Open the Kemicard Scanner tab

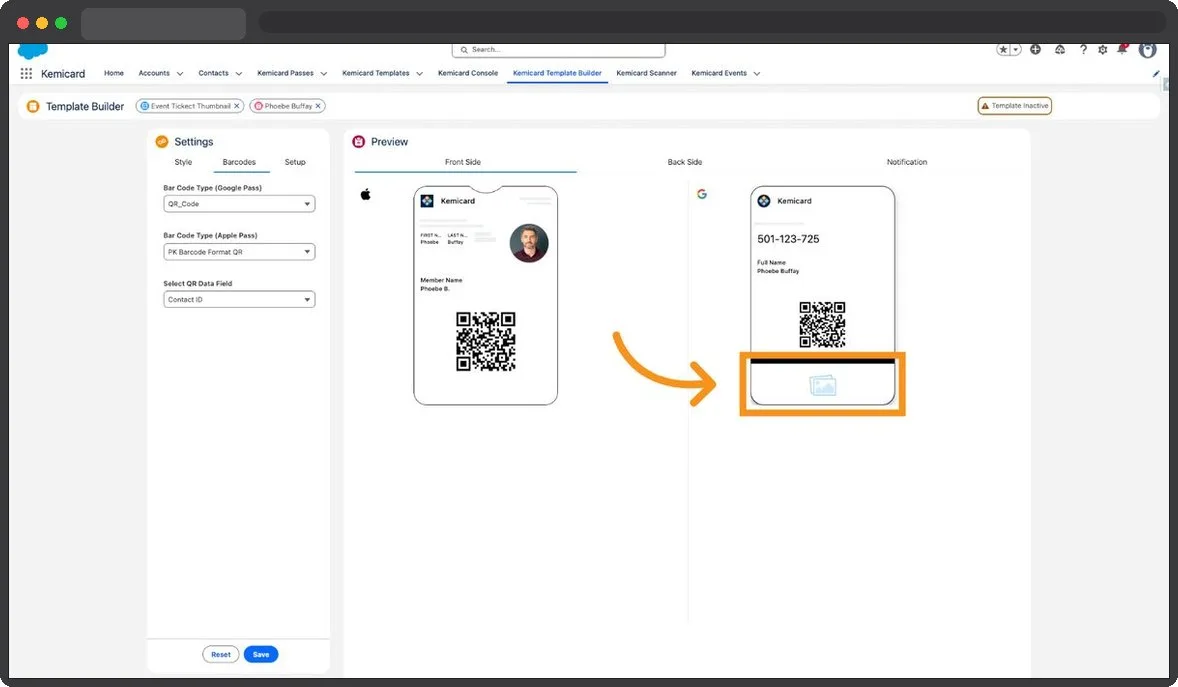pyautogui.click(x=646, y=73)
